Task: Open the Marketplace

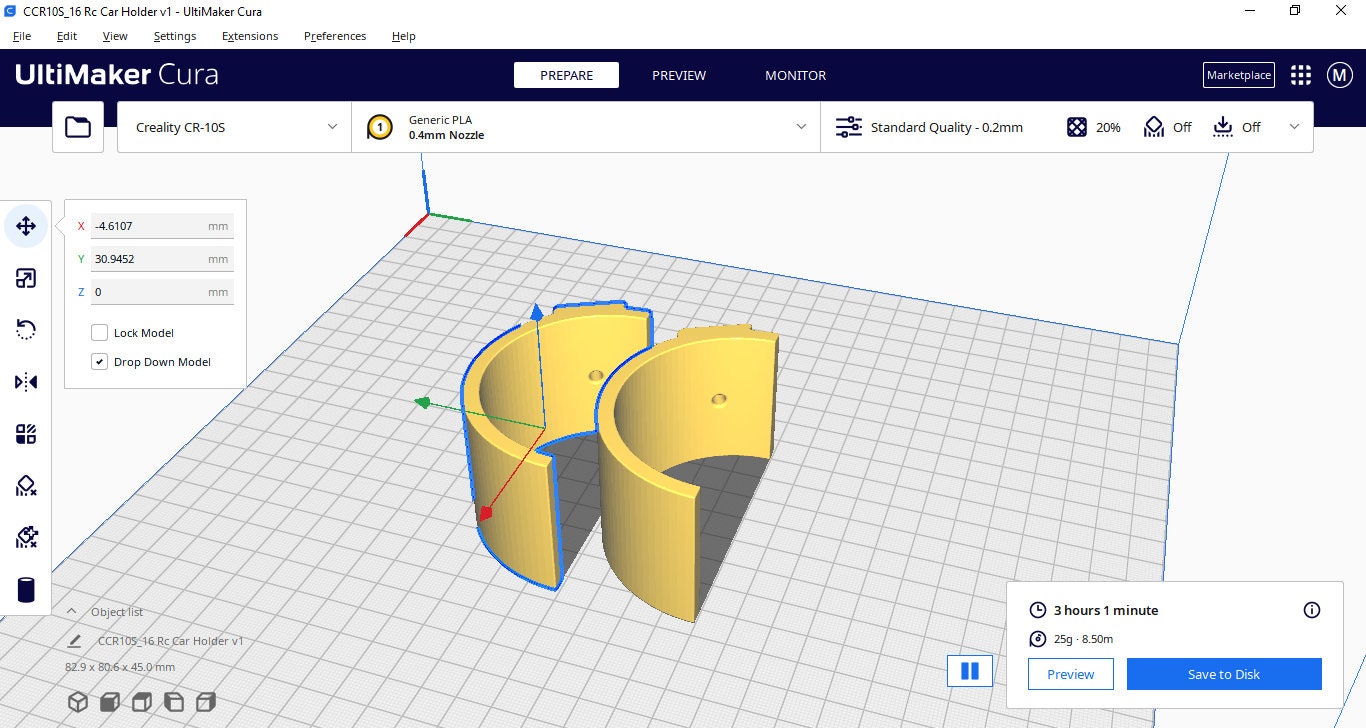Action: pyautogui.click(x=1238, y=75)
